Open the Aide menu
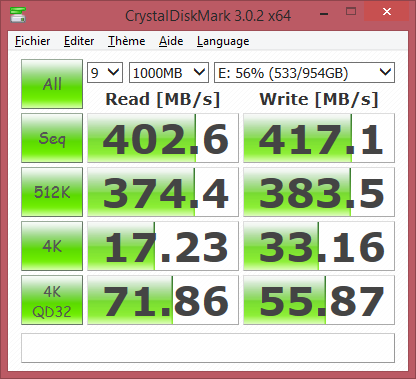The width and height of the screenshot is (416, 379). point(171,41)
